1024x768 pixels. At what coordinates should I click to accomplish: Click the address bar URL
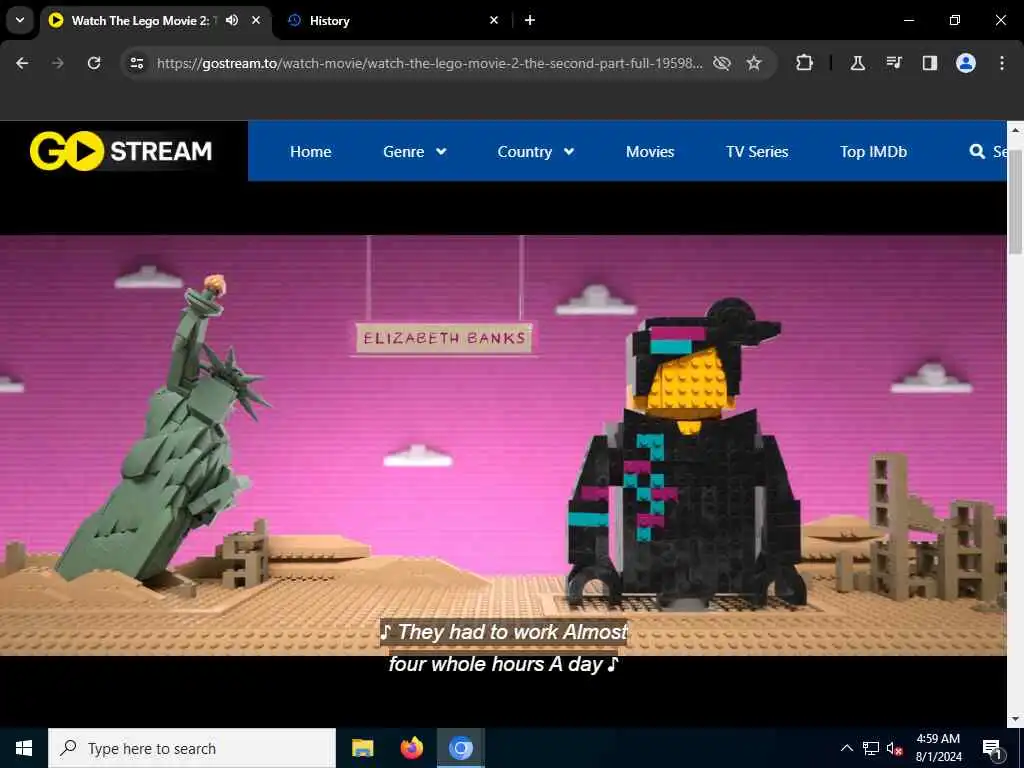430,63
